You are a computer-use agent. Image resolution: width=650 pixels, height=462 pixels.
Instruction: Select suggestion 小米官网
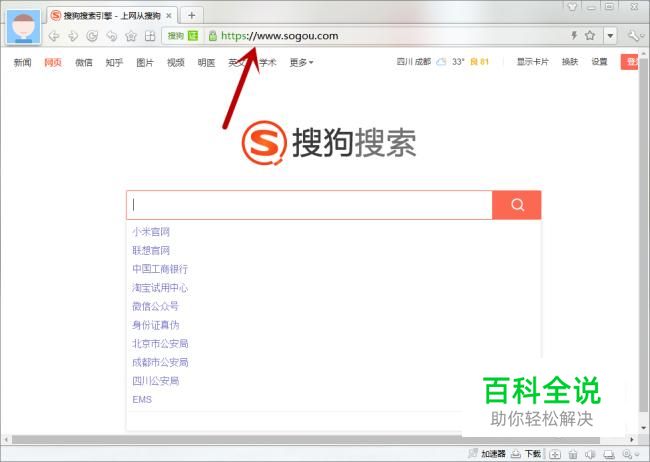151,231
